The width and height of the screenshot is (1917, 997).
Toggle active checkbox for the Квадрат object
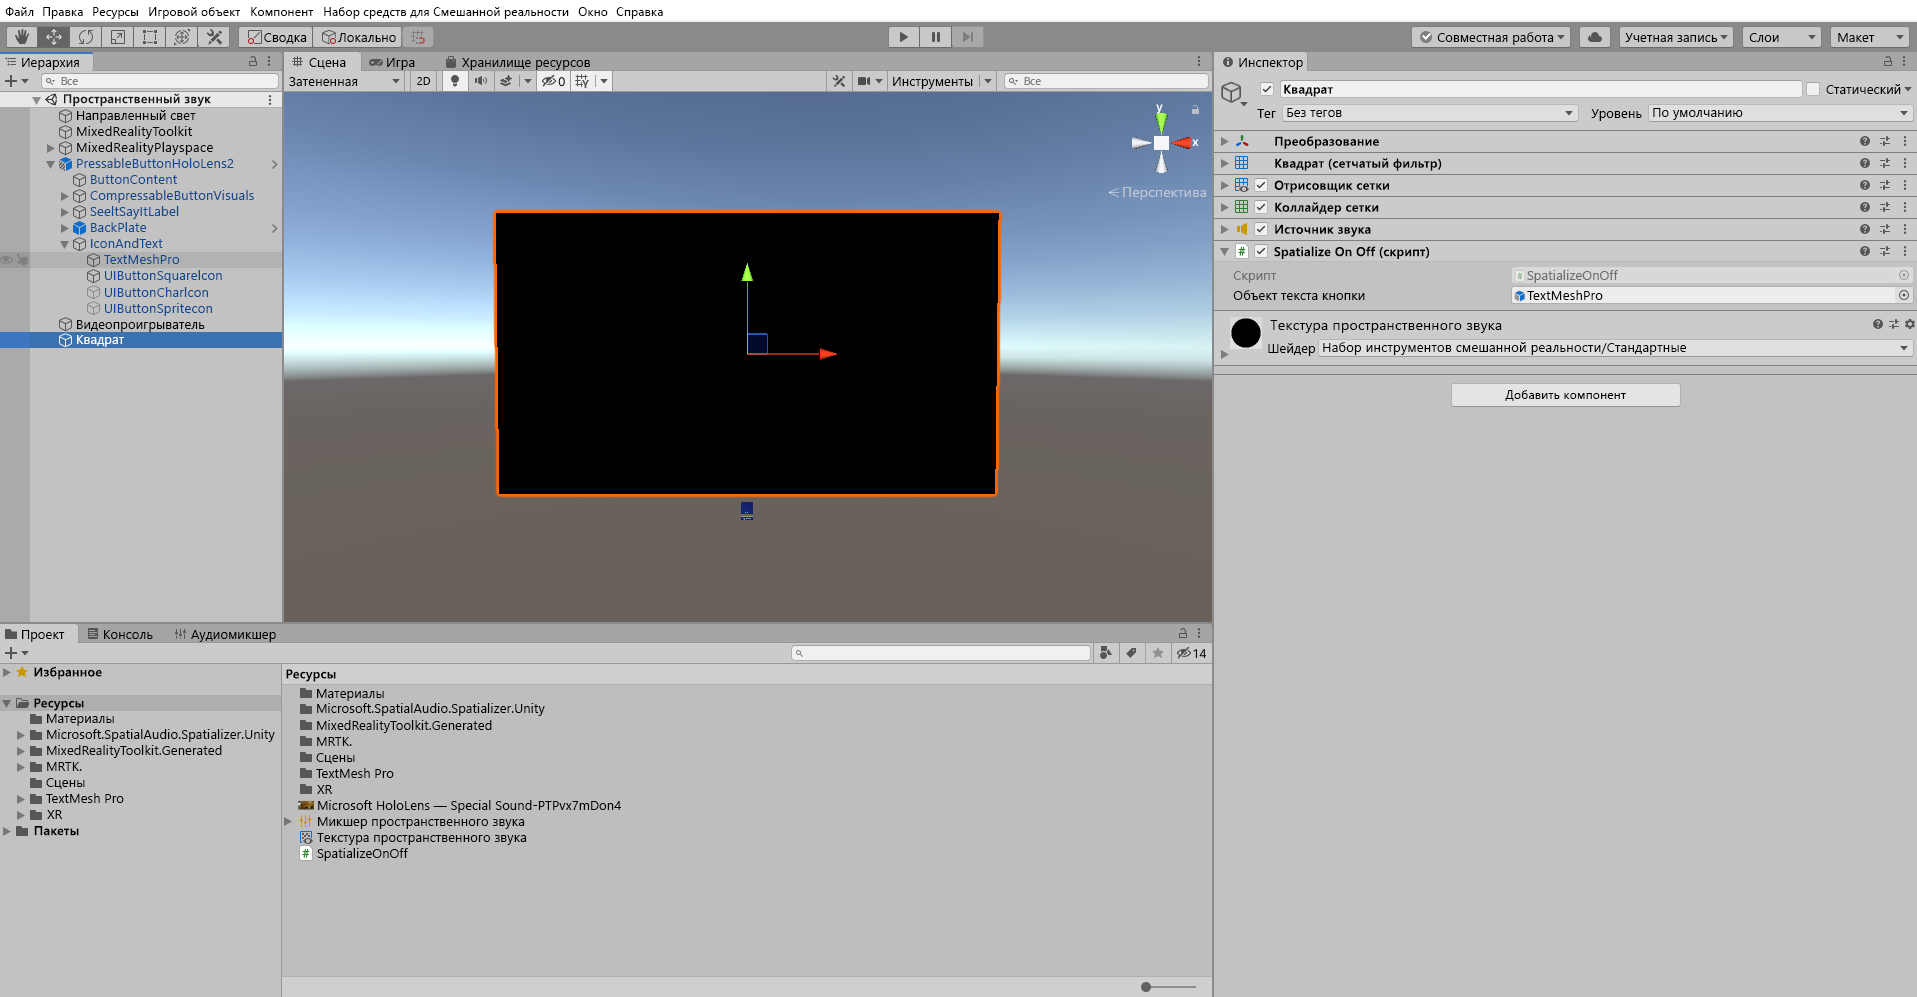tap(1267, 89)
